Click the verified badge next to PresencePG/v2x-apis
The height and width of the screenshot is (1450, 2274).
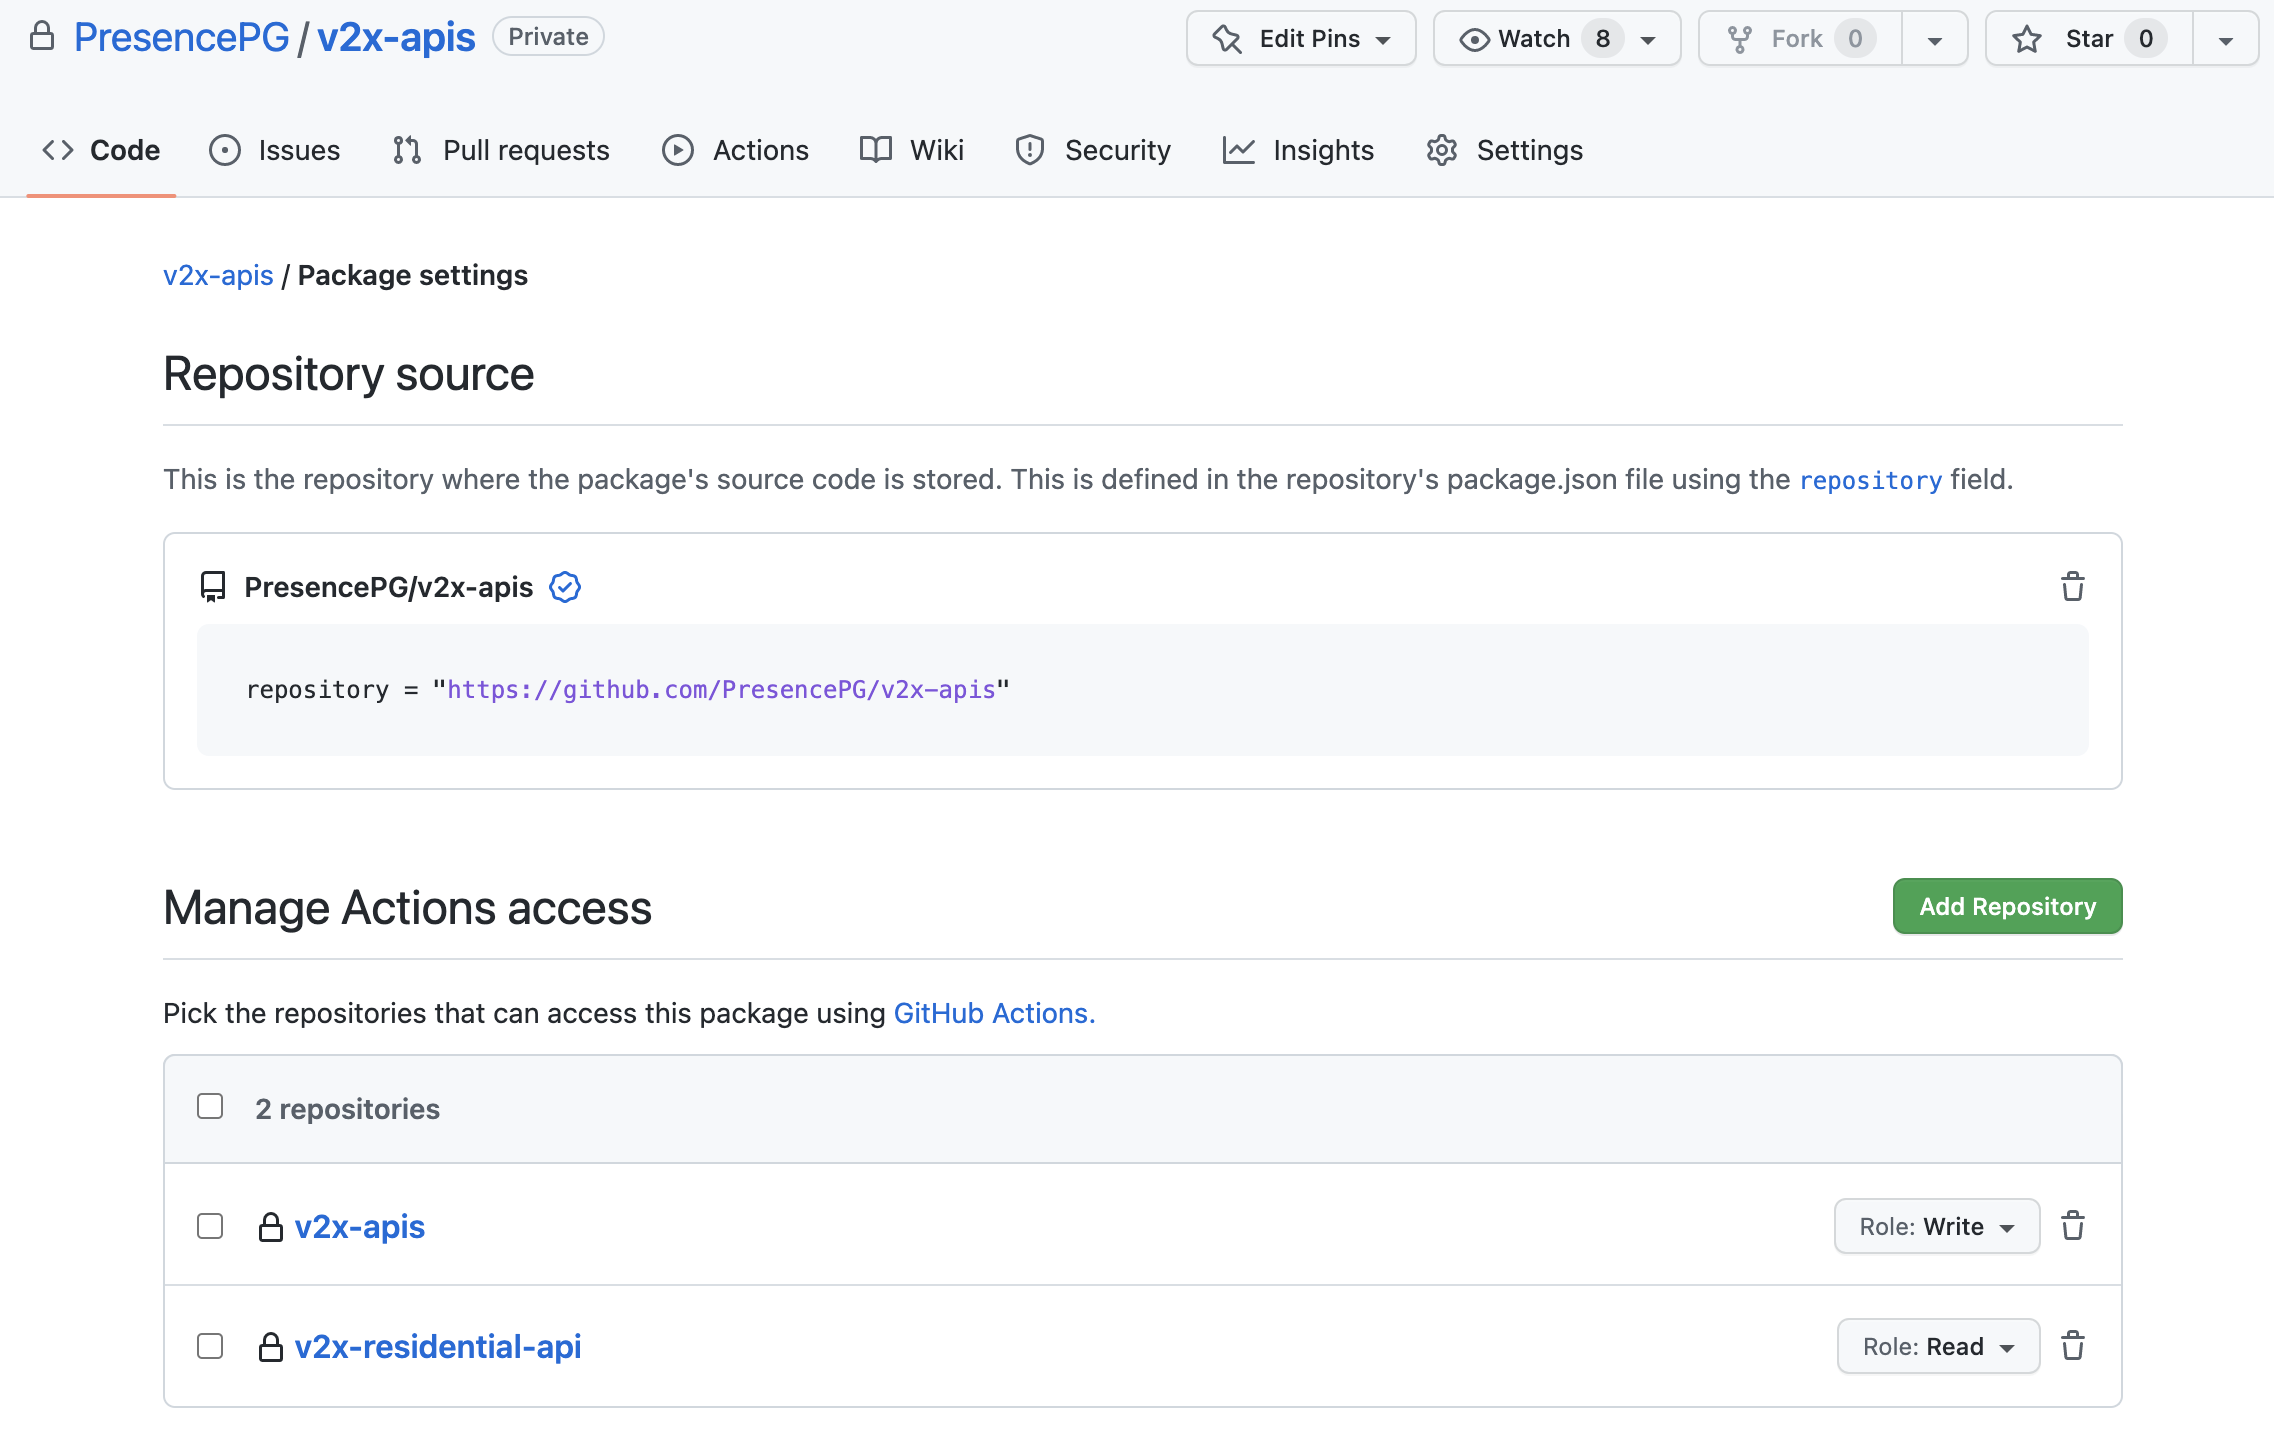tap(565, 587)
